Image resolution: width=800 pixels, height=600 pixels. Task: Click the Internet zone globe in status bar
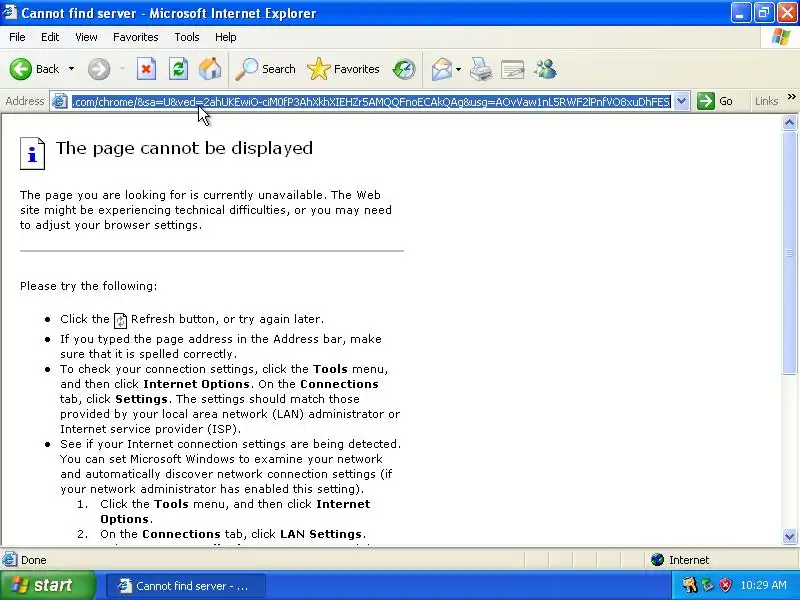pos(657,560)
